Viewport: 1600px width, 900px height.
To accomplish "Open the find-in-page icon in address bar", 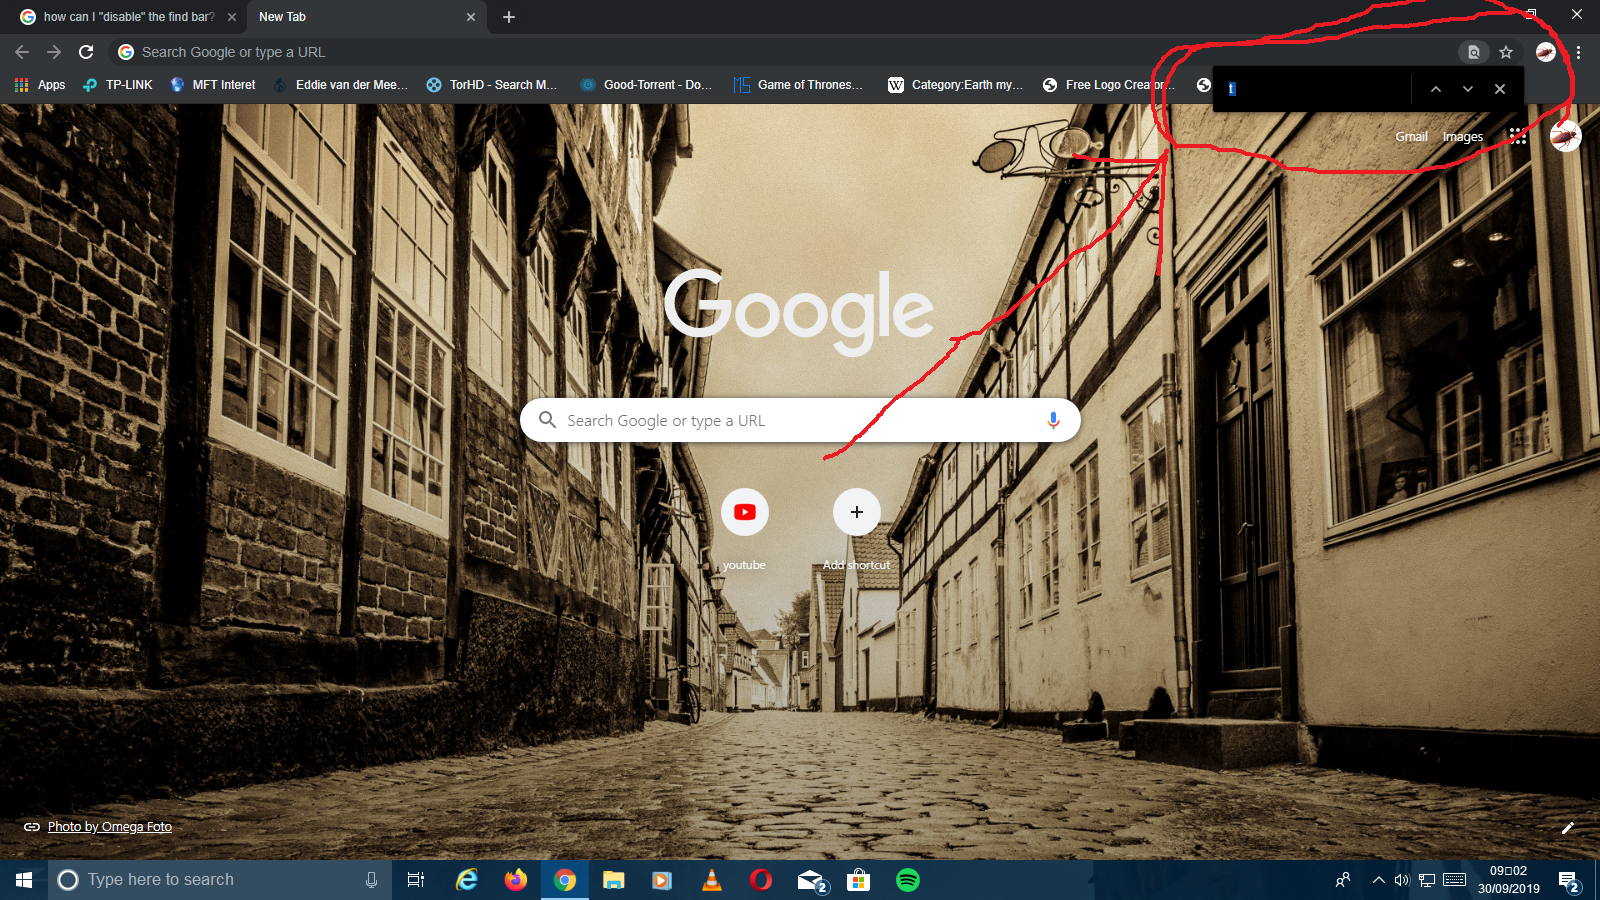I will pyautogui.click(x=1473, y=52).
